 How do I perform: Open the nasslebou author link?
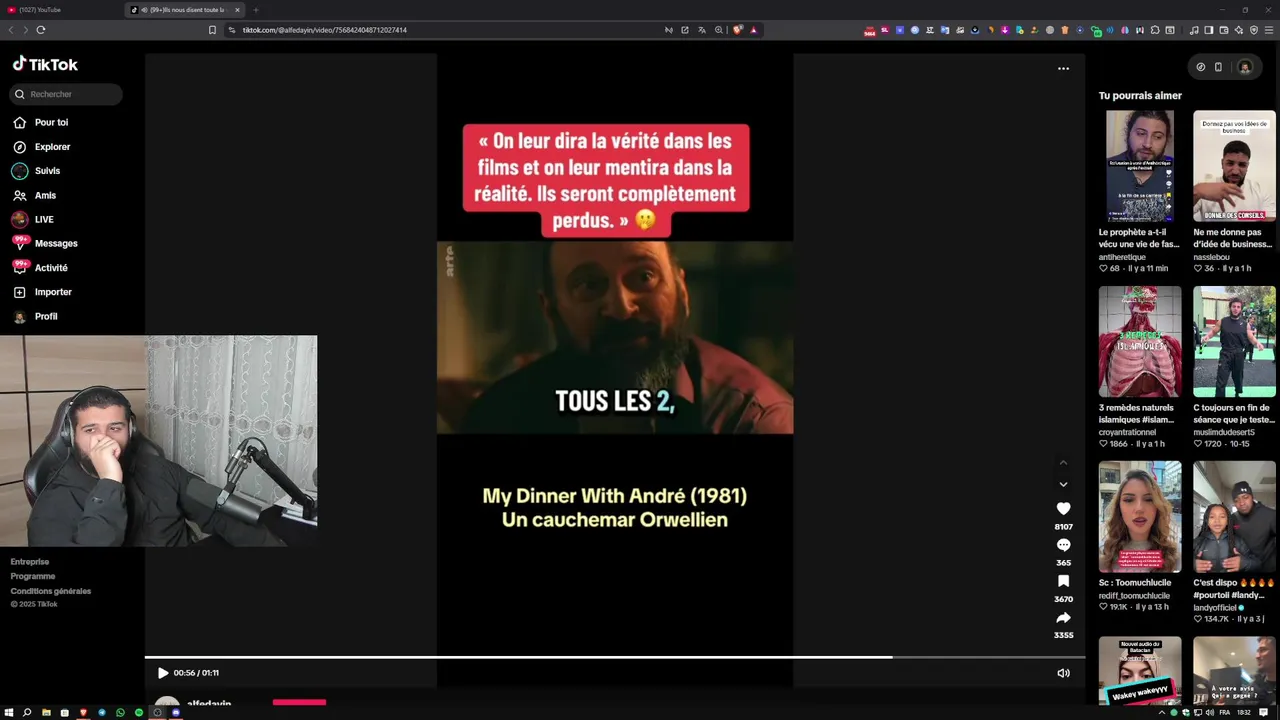click(x=1211, y=257)
